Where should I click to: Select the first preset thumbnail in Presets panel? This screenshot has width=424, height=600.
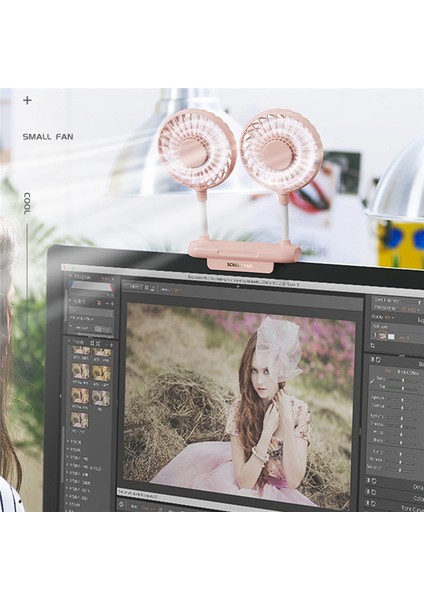point(81,351)
